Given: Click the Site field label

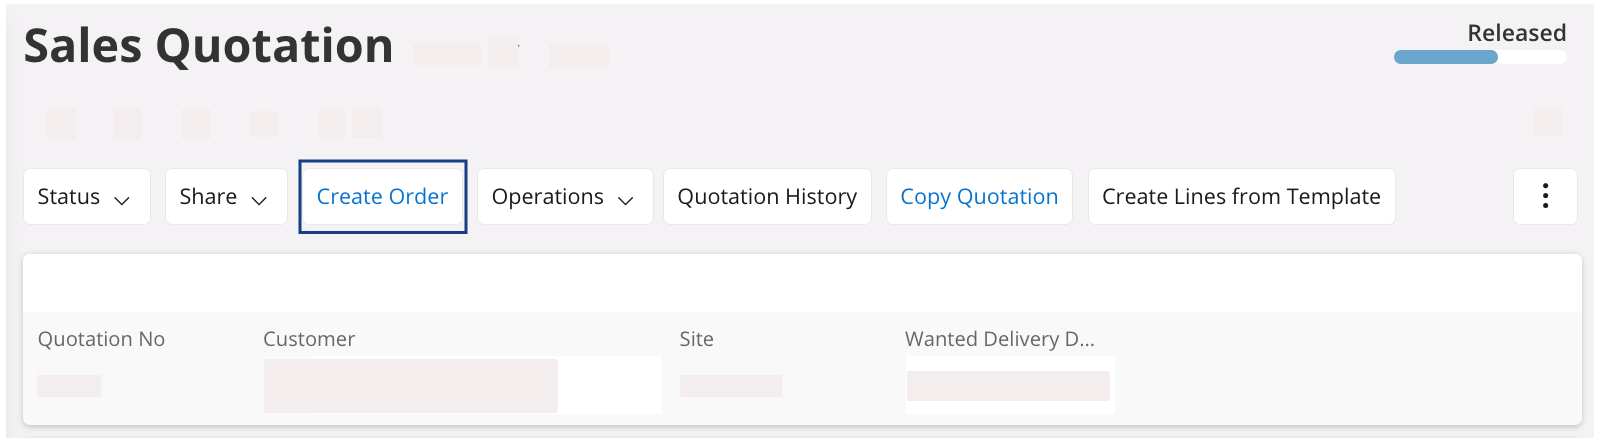Looking at the screenshot, I should (696, 339).
